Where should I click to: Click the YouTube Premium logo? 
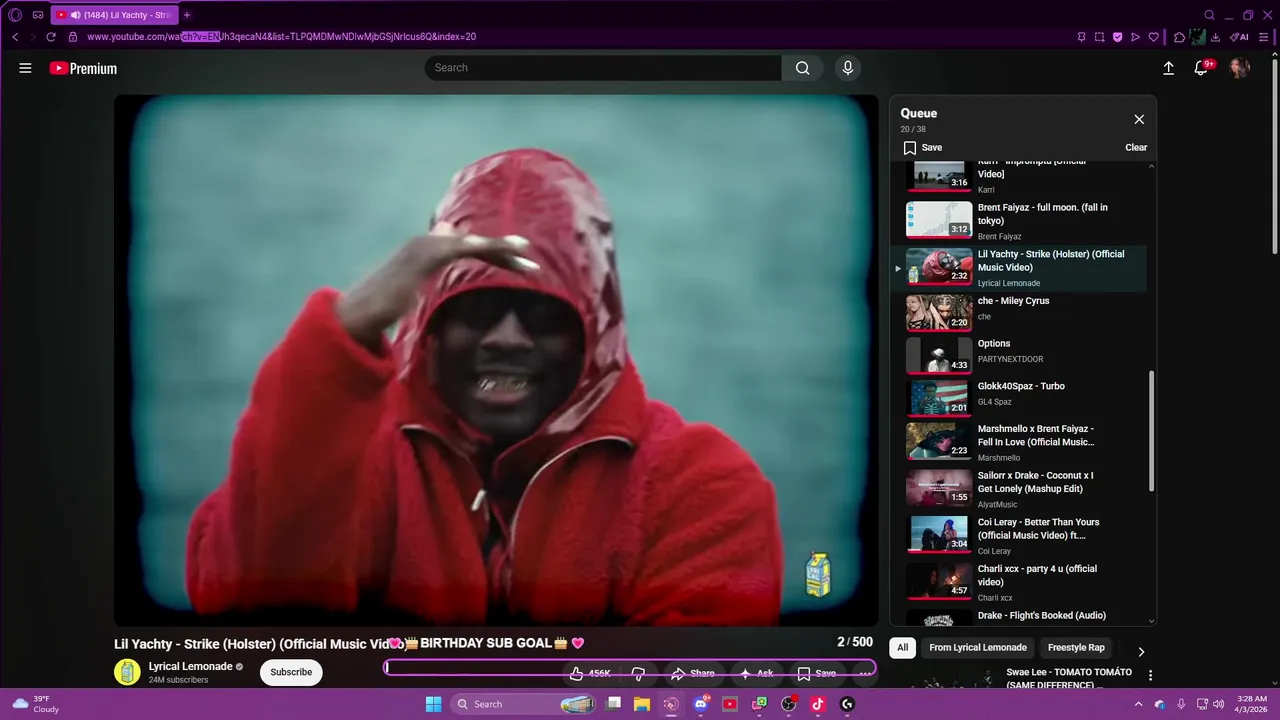tap(83, 68)
